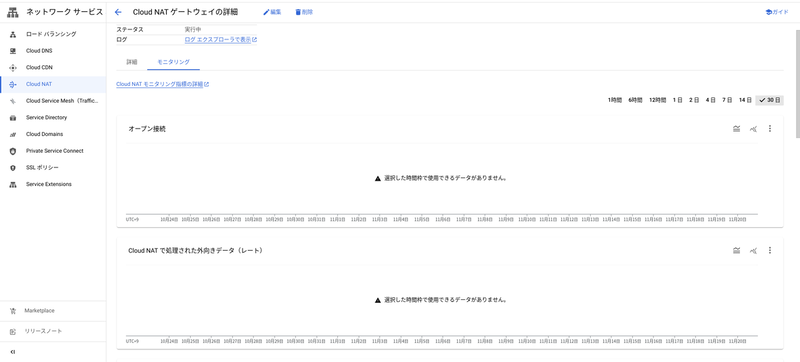The width and height of the screenshot is (800, 362).
Task: Switch to the モニタリング tab
Action: pyautogui.click(x=173, y=62)
